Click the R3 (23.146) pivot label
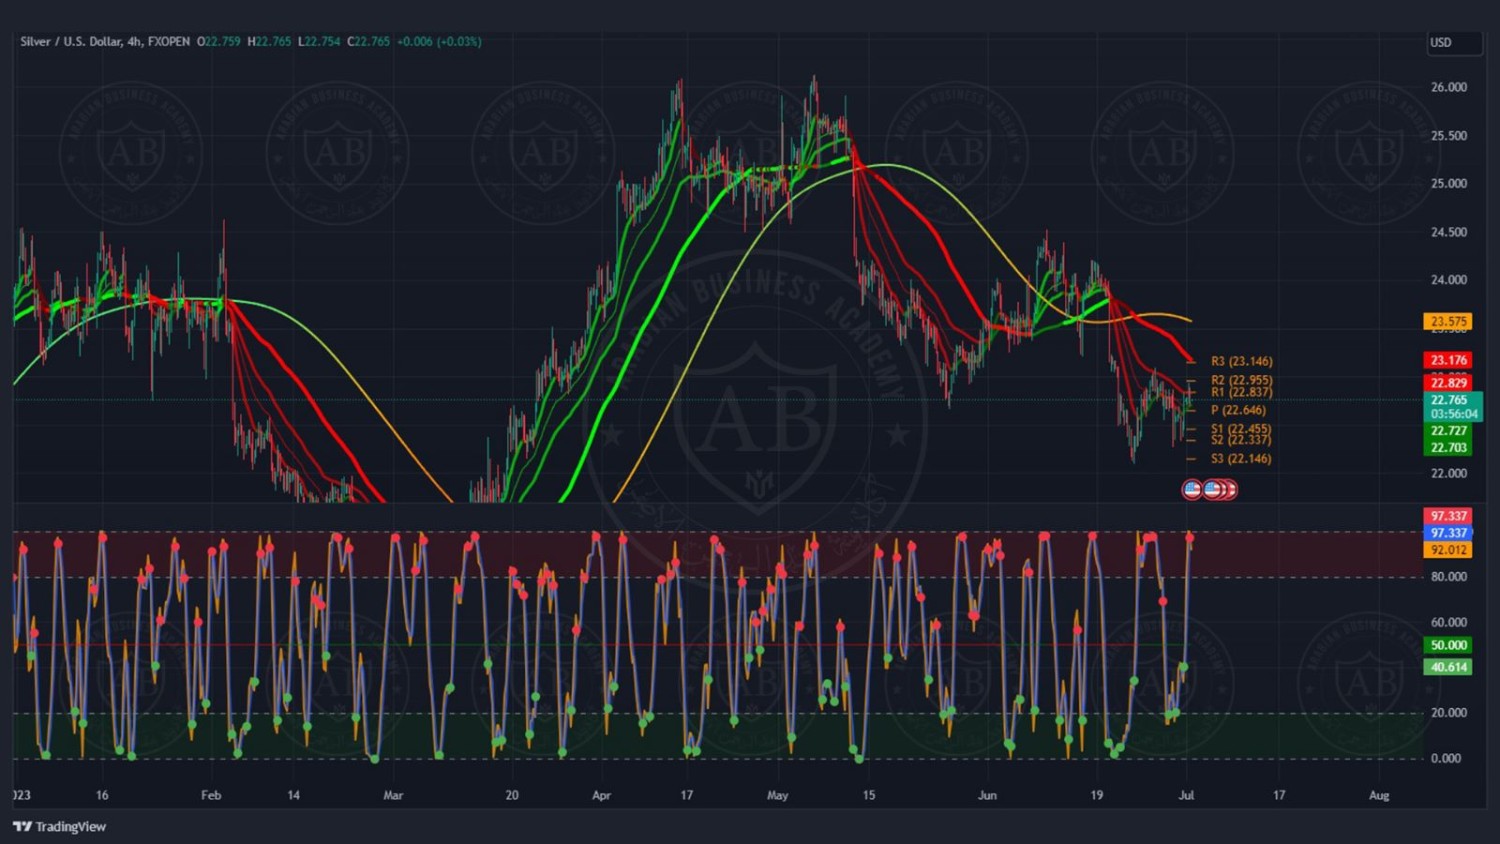1500x844 pixels. pyautogui.click(x=1242, y=362)
